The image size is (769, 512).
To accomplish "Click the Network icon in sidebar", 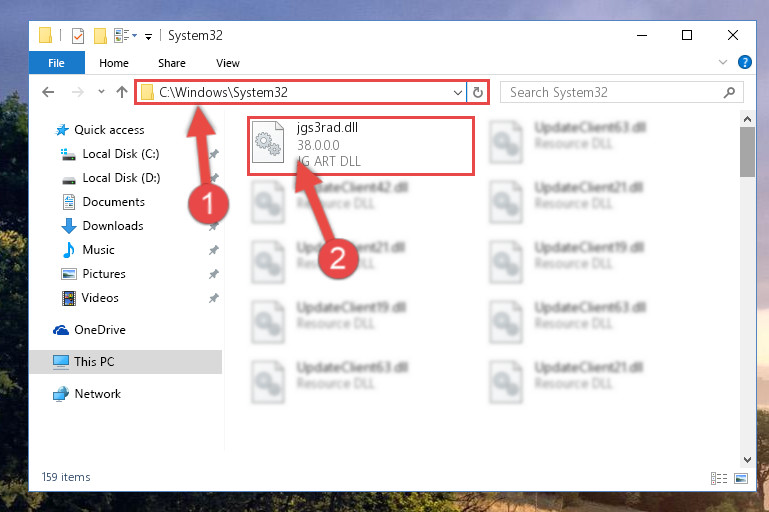I will pyautogui.click(x=61, y=394).
